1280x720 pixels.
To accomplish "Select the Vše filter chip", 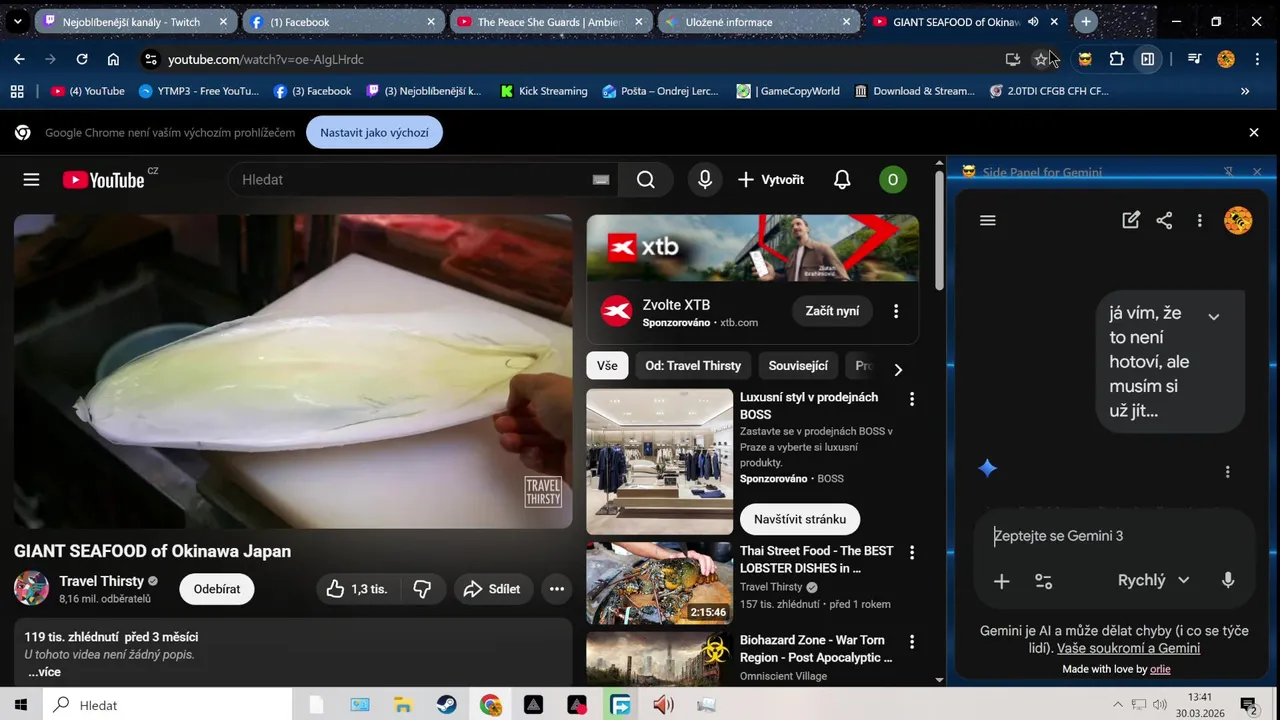I will 608,366.
